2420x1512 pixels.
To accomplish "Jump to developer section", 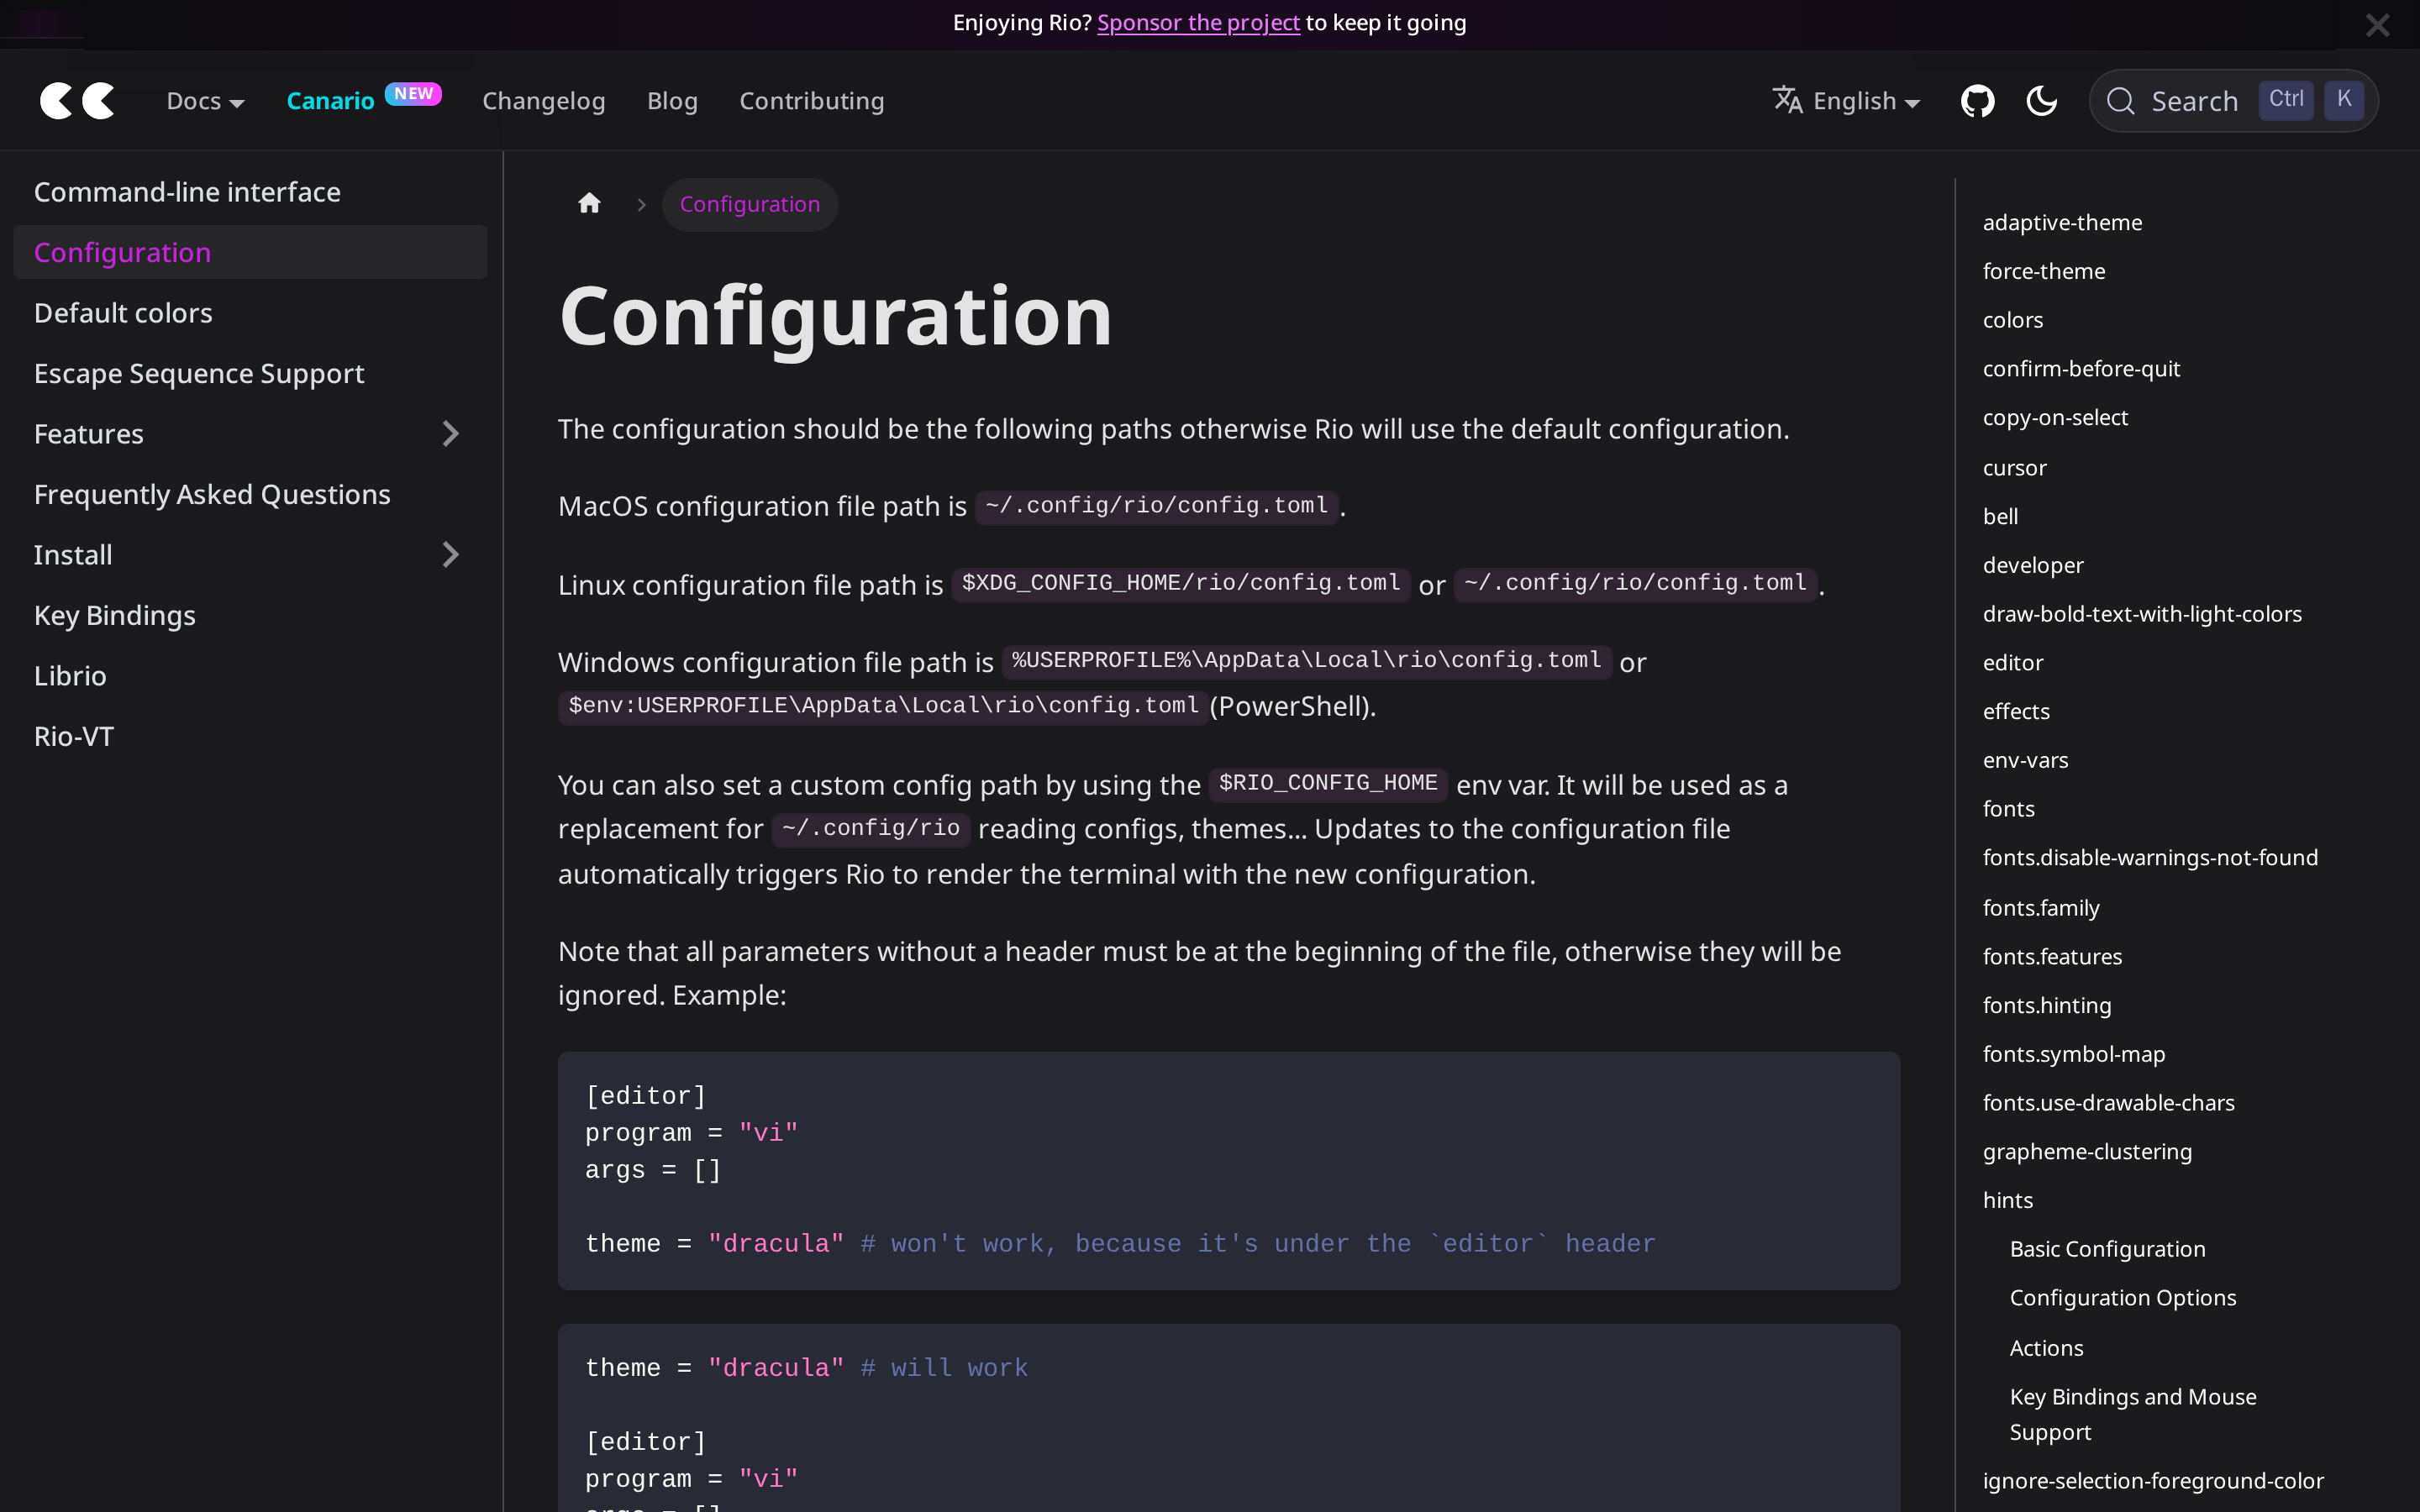I will (2033, 565).
